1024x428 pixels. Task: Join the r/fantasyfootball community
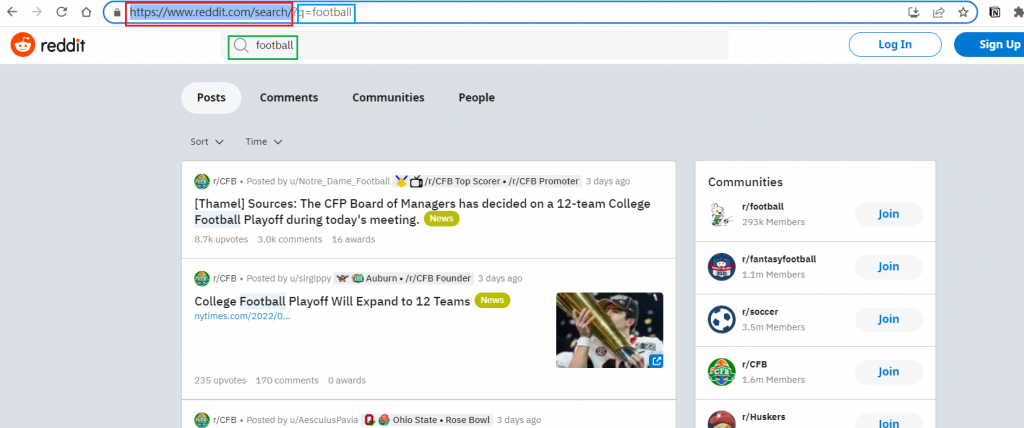pyautogui.click(x=888, y=267)
